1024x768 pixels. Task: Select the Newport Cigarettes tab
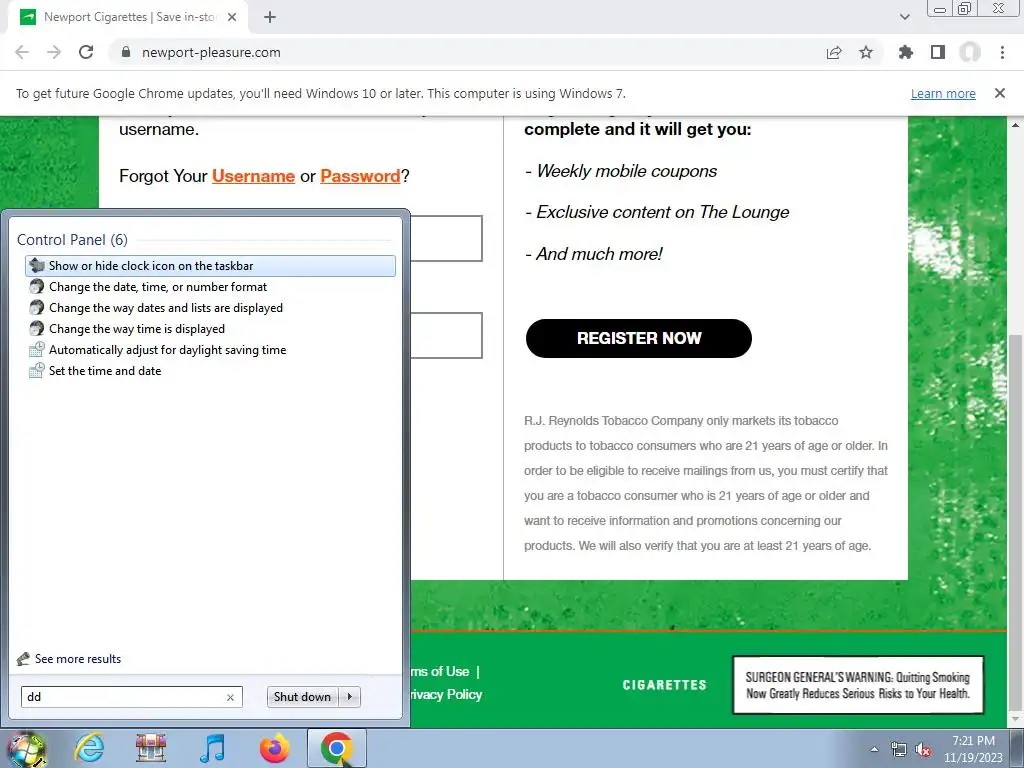(128, 17)
